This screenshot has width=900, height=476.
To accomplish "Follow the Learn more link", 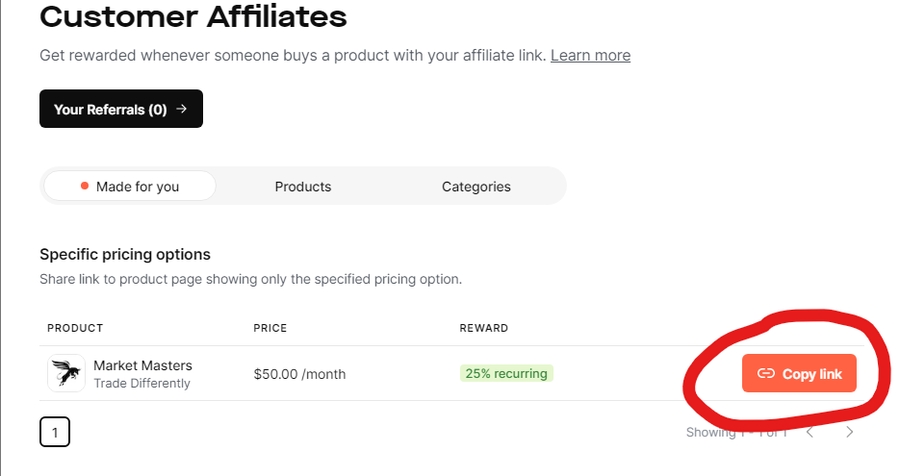I will (590, 55).
